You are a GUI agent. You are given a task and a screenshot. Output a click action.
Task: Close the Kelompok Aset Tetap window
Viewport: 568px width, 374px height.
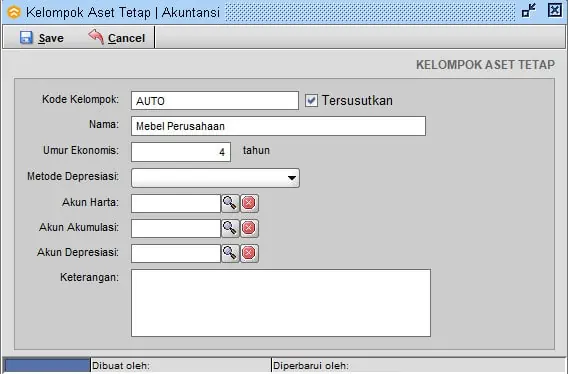point(555,10)
